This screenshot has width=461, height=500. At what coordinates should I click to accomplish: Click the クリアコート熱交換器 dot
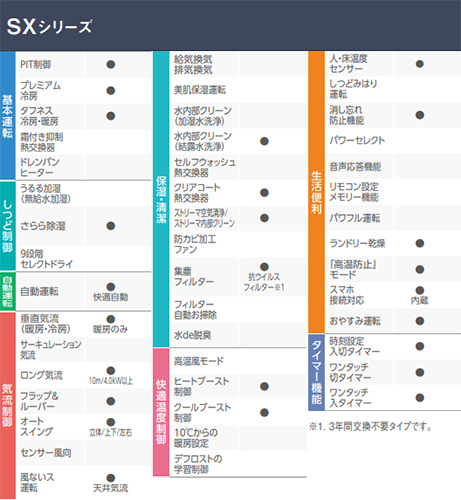[x=264, y=192]
